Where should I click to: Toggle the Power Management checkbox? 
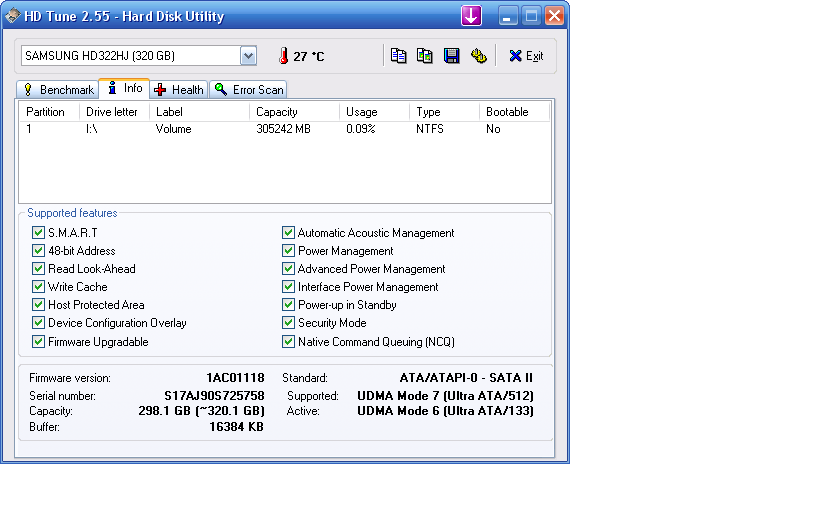point(288,251)
